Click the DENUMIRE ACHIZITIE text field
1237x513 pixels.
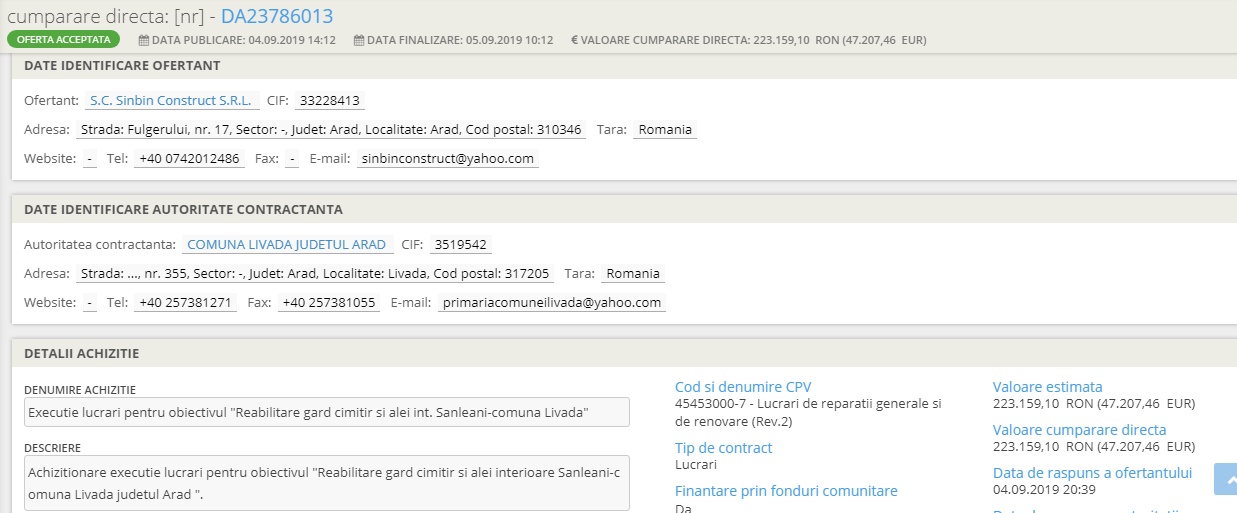coord(326,412)
